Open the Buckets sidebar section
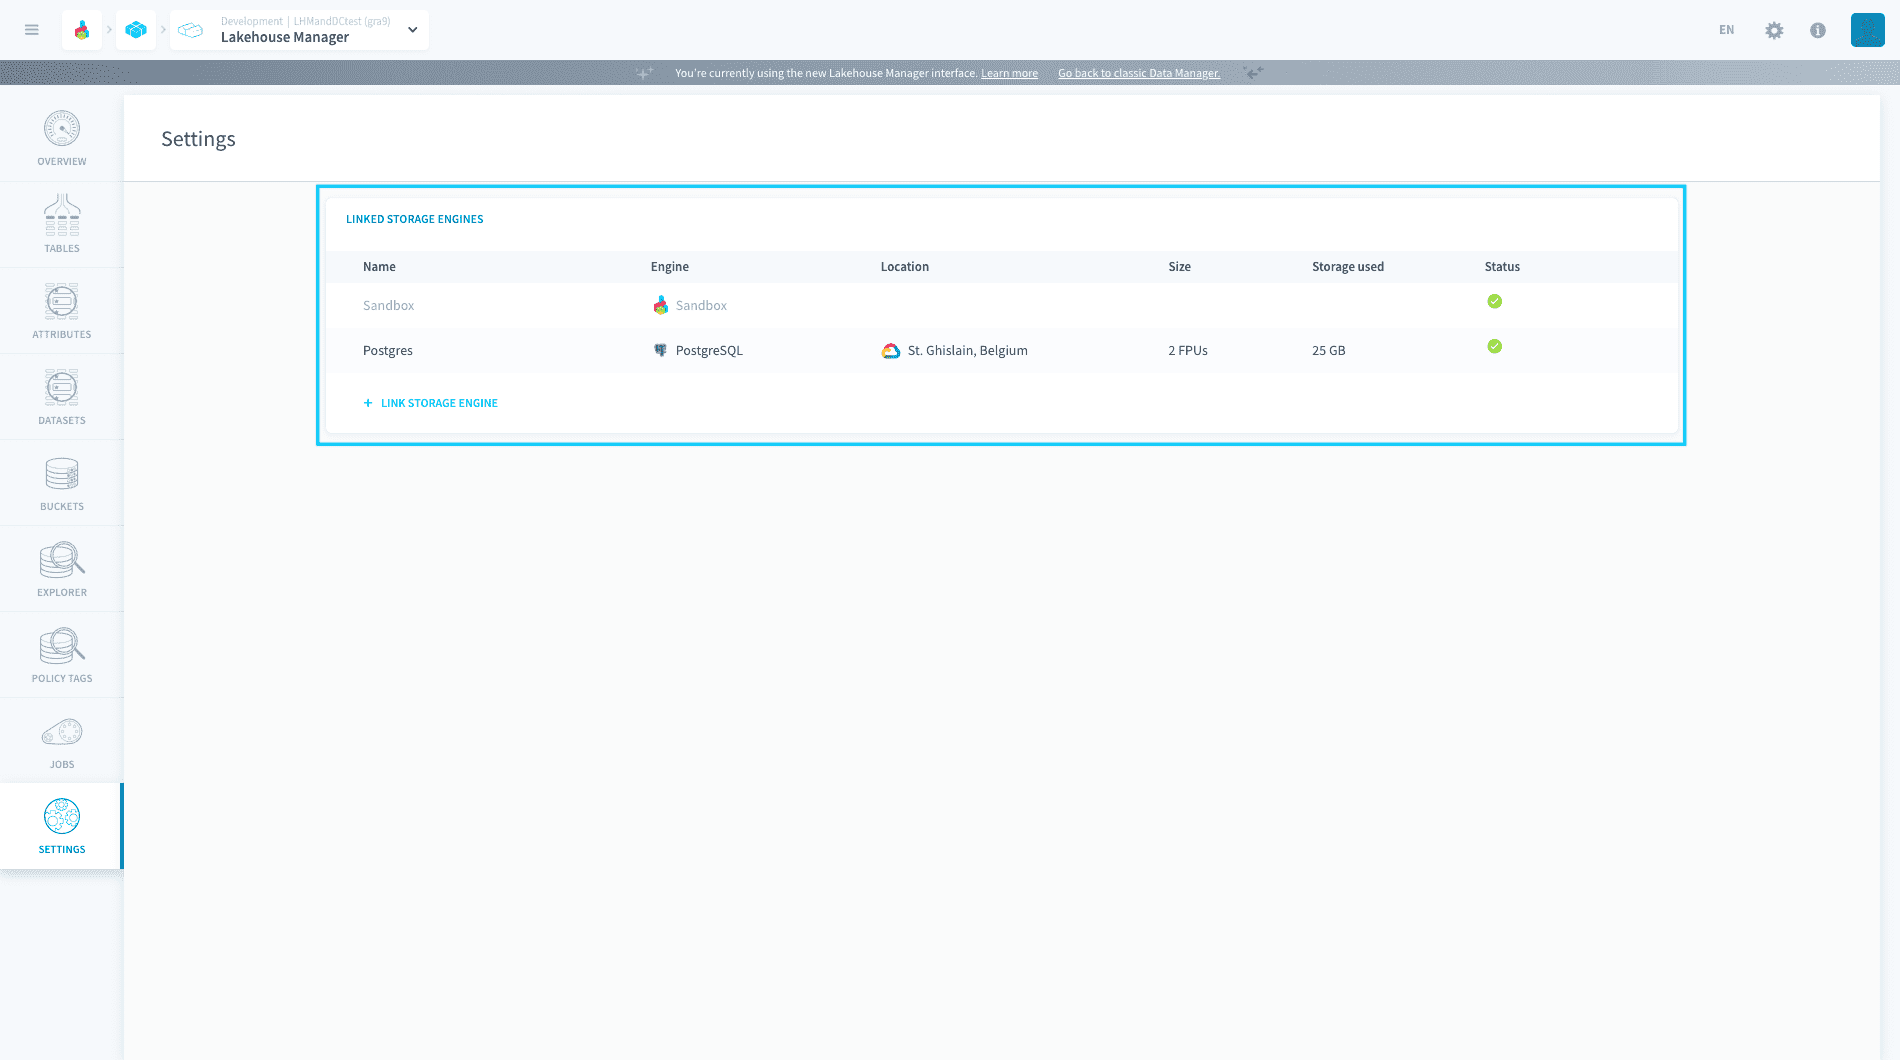 pyautogui.click(x=62, y=483)
